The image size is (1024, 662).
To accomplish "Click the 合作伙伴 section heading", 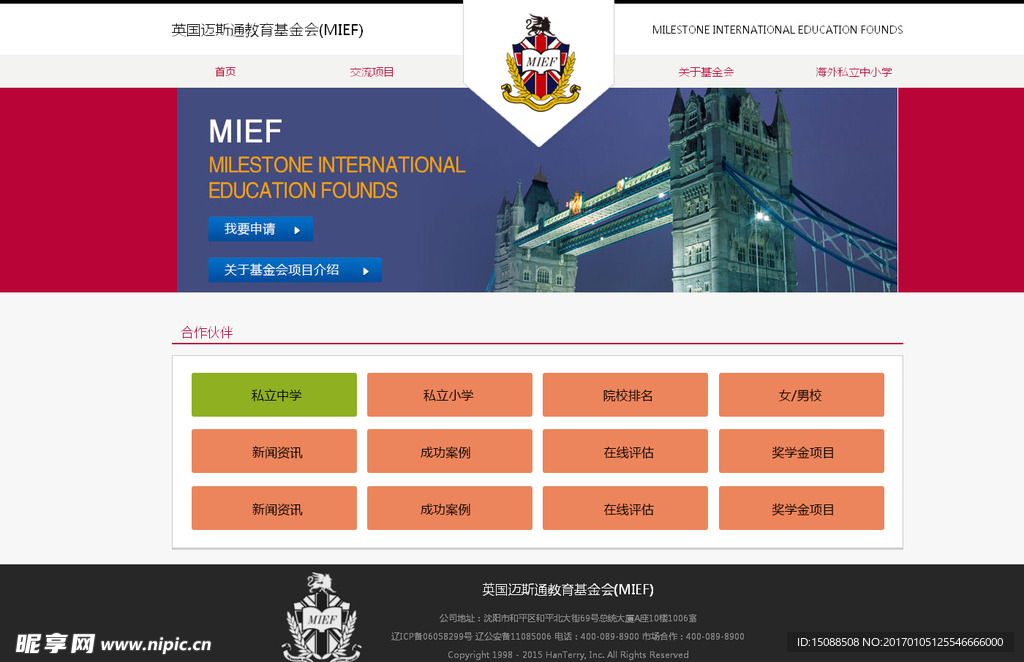I will tap(205, 331).
